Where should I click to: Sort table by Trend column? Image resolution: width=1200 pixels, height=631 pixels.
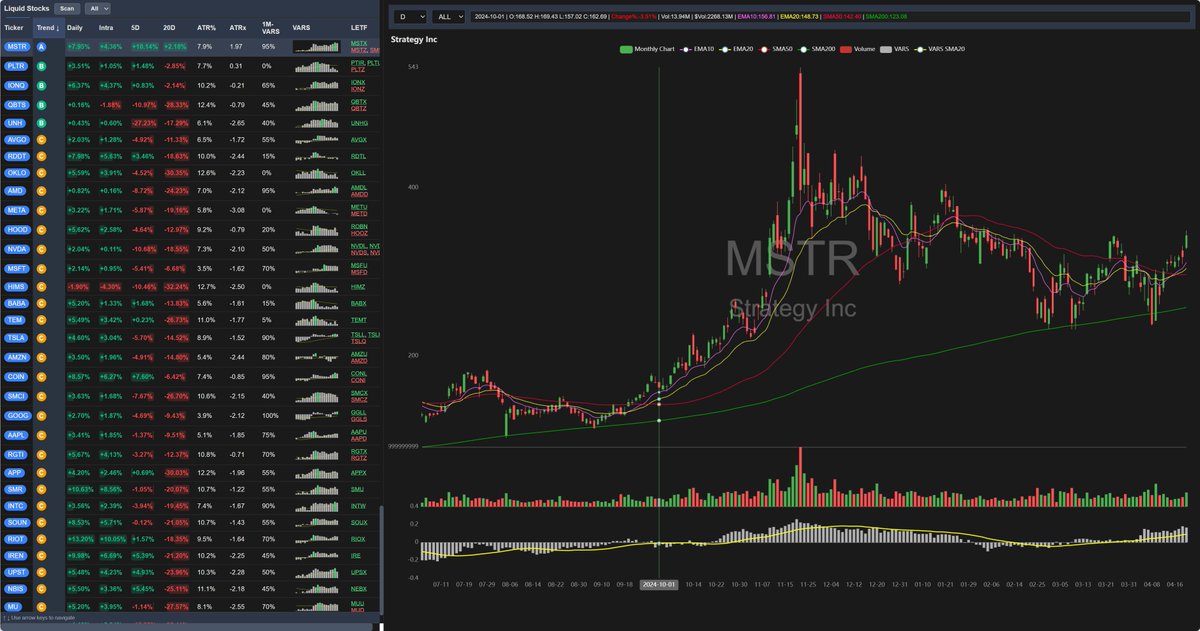tap(47, 27)
